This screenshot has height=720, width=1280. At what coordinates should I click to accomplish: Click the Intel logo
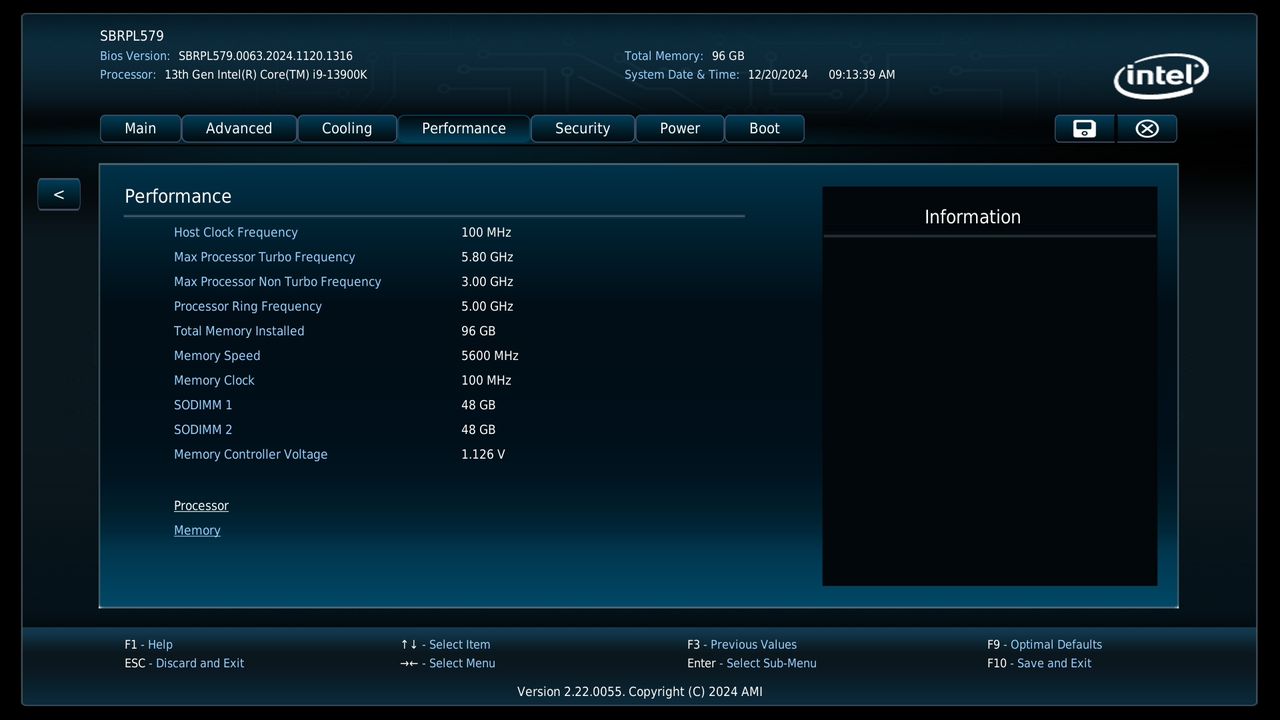tap(1161, 76)
